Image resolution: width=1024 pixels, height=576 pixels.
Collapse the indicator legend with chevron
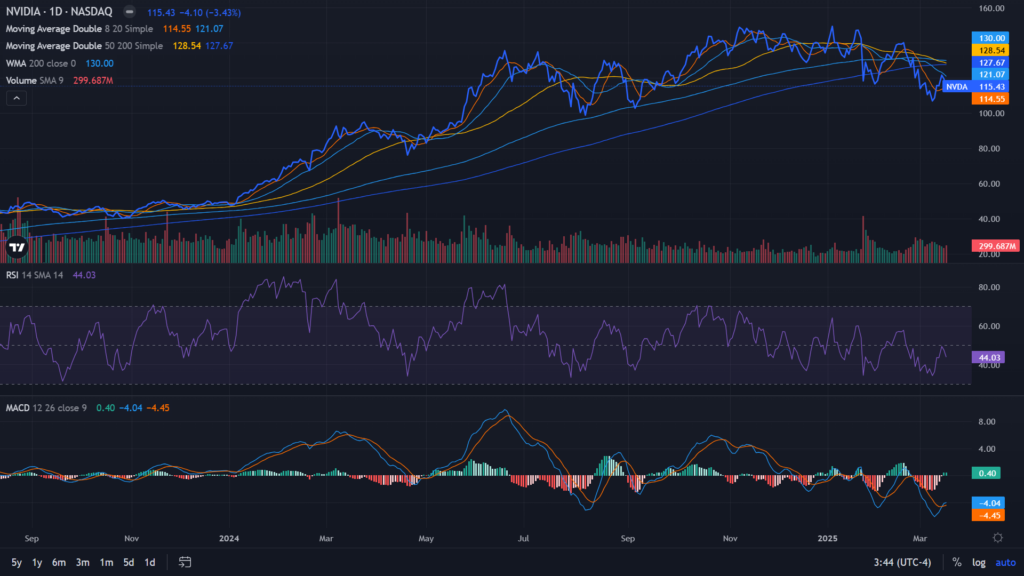tap(17, 98)
